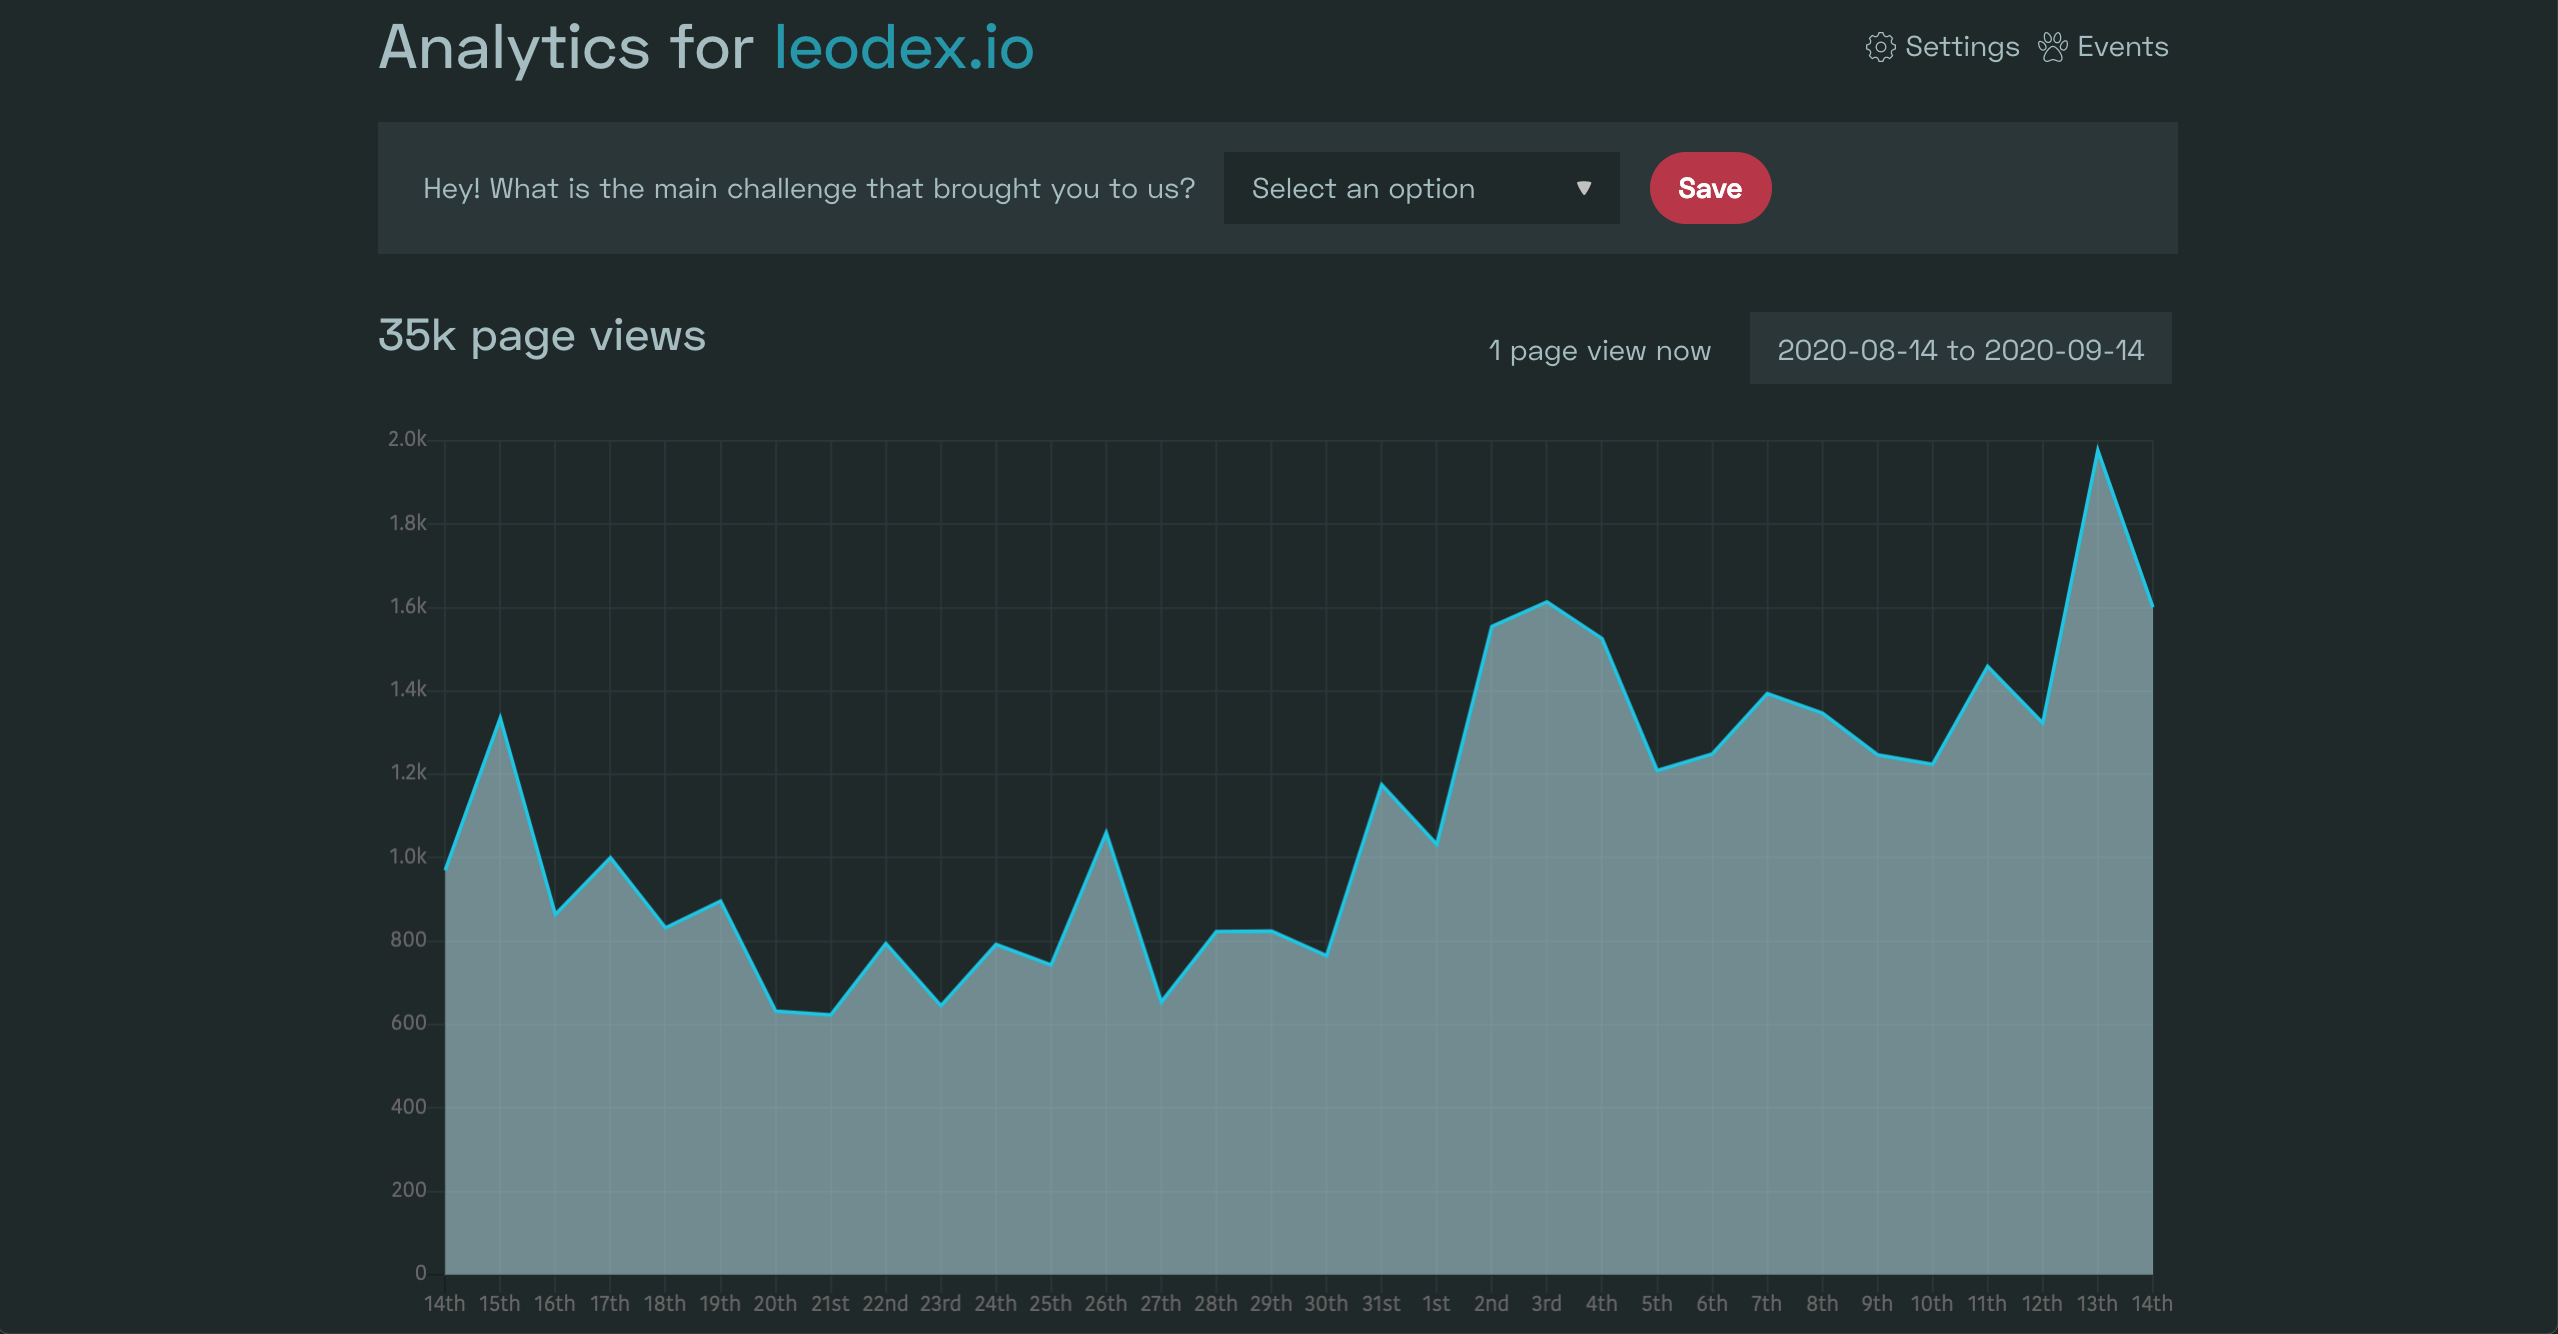This screenshot has width=2558, height=1334.
Task: Click the chart peak on the 13th
Action: (x=2097, y=448)
